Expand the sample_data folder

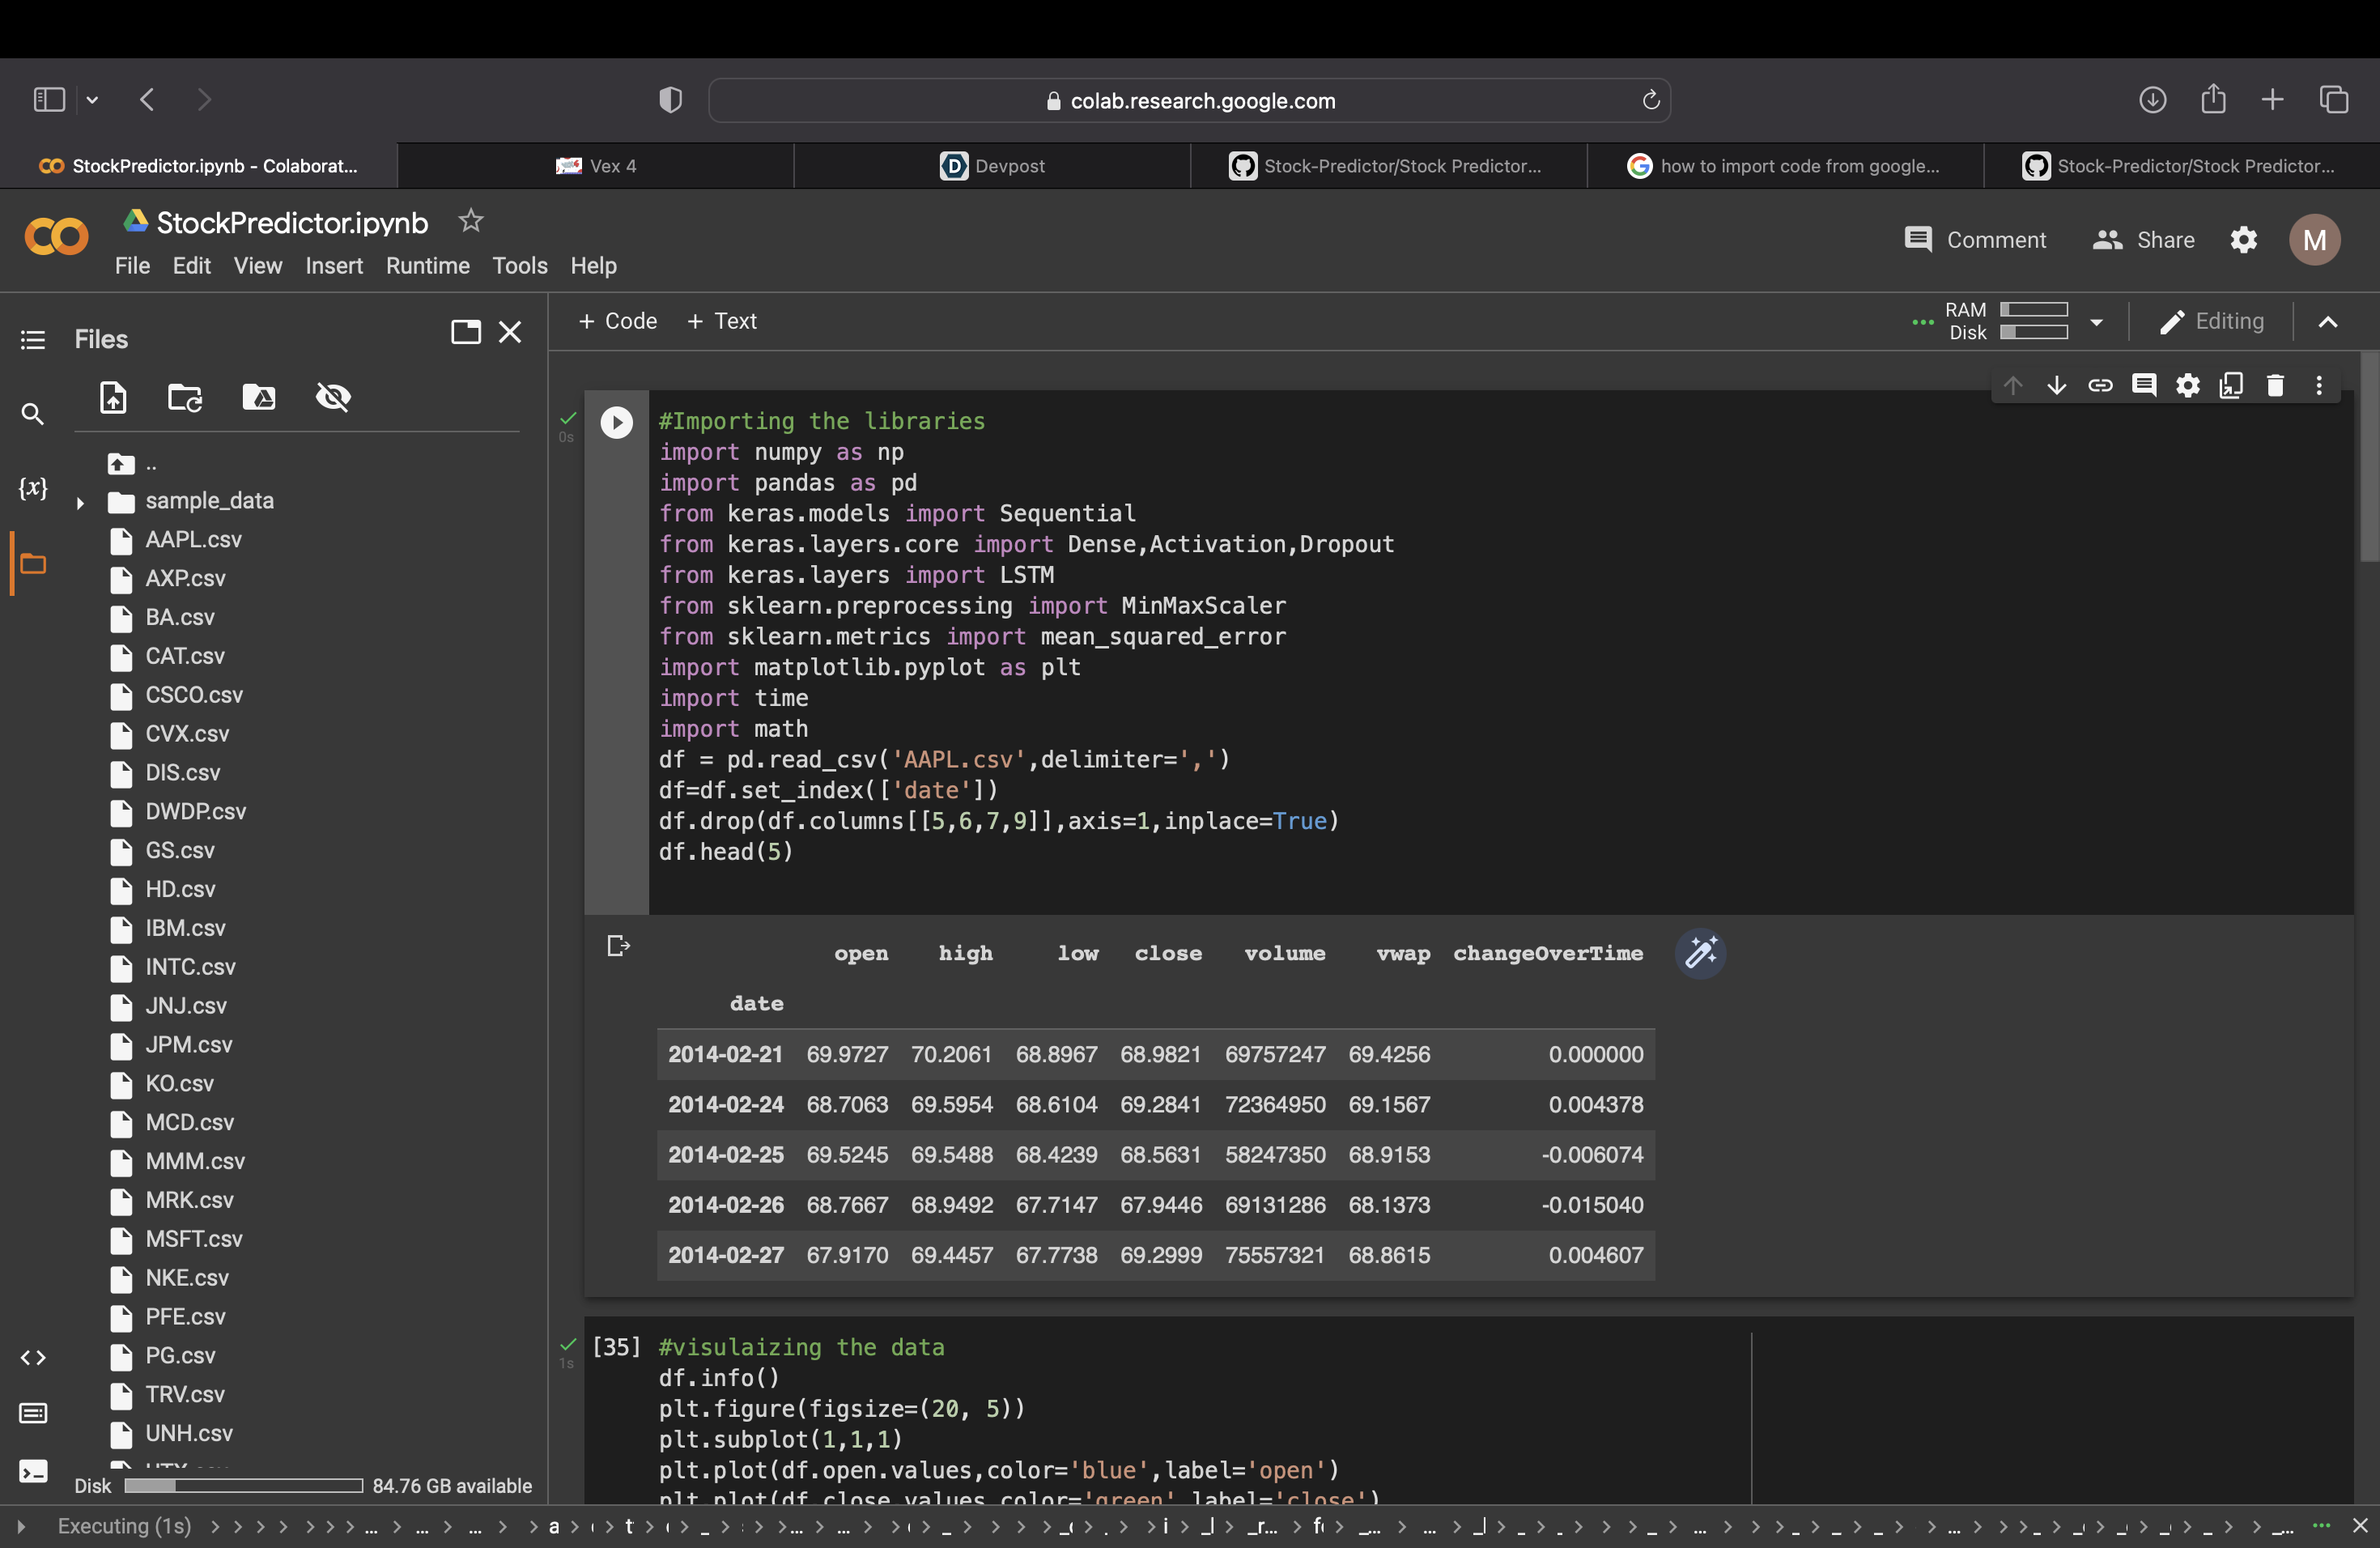[x=80, y=502]
